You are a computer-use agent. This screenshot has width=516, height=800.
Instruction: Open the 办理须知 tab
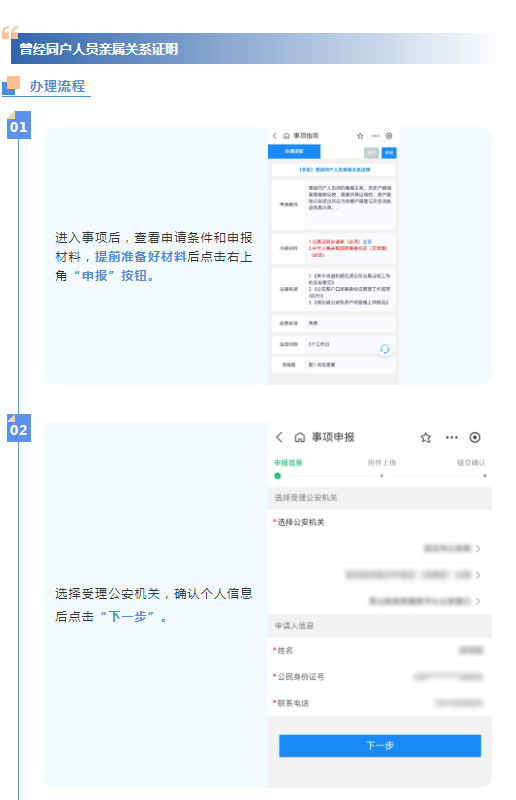click(x=294, y=151)
